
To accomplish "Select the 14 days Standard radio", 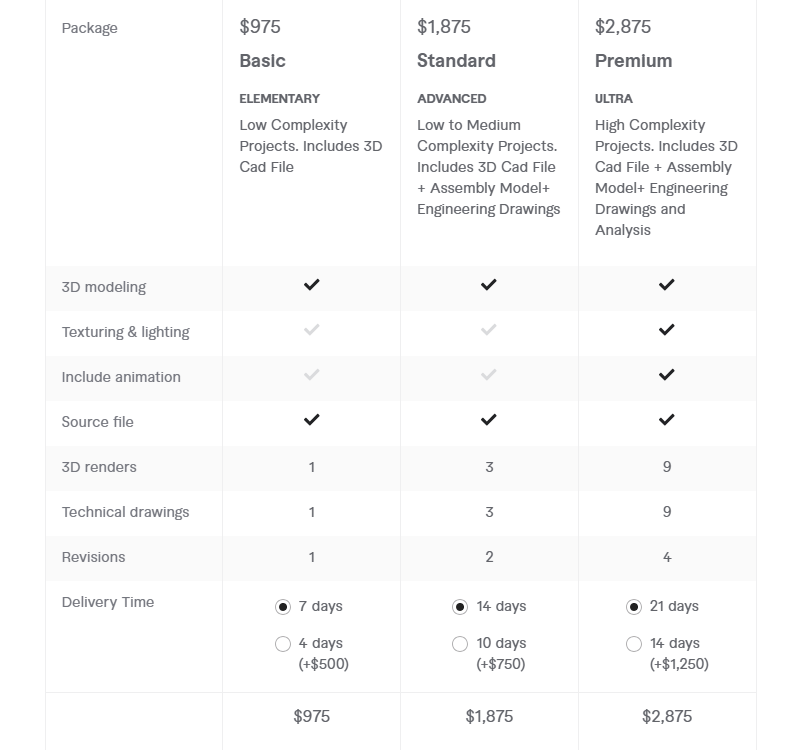I will [460, 607].
